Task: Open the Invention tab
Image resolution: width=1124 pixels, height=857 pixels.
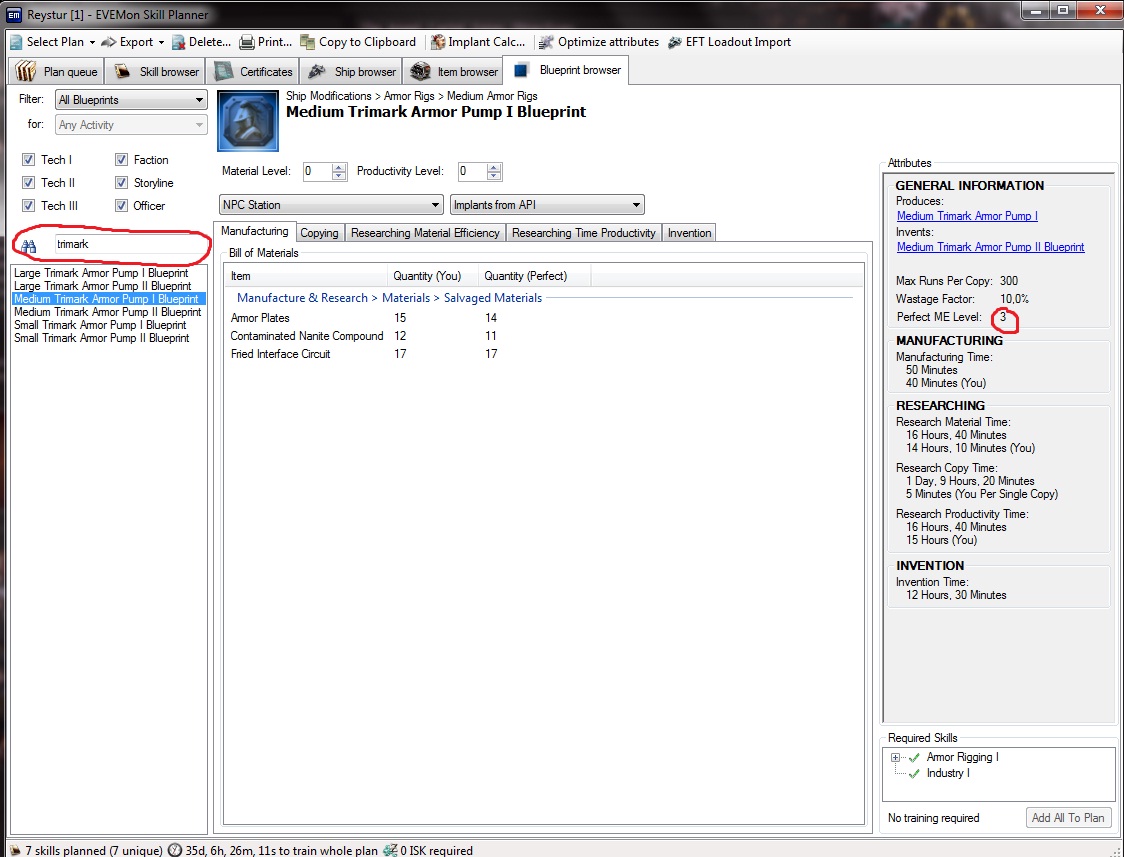Action: 689,233
